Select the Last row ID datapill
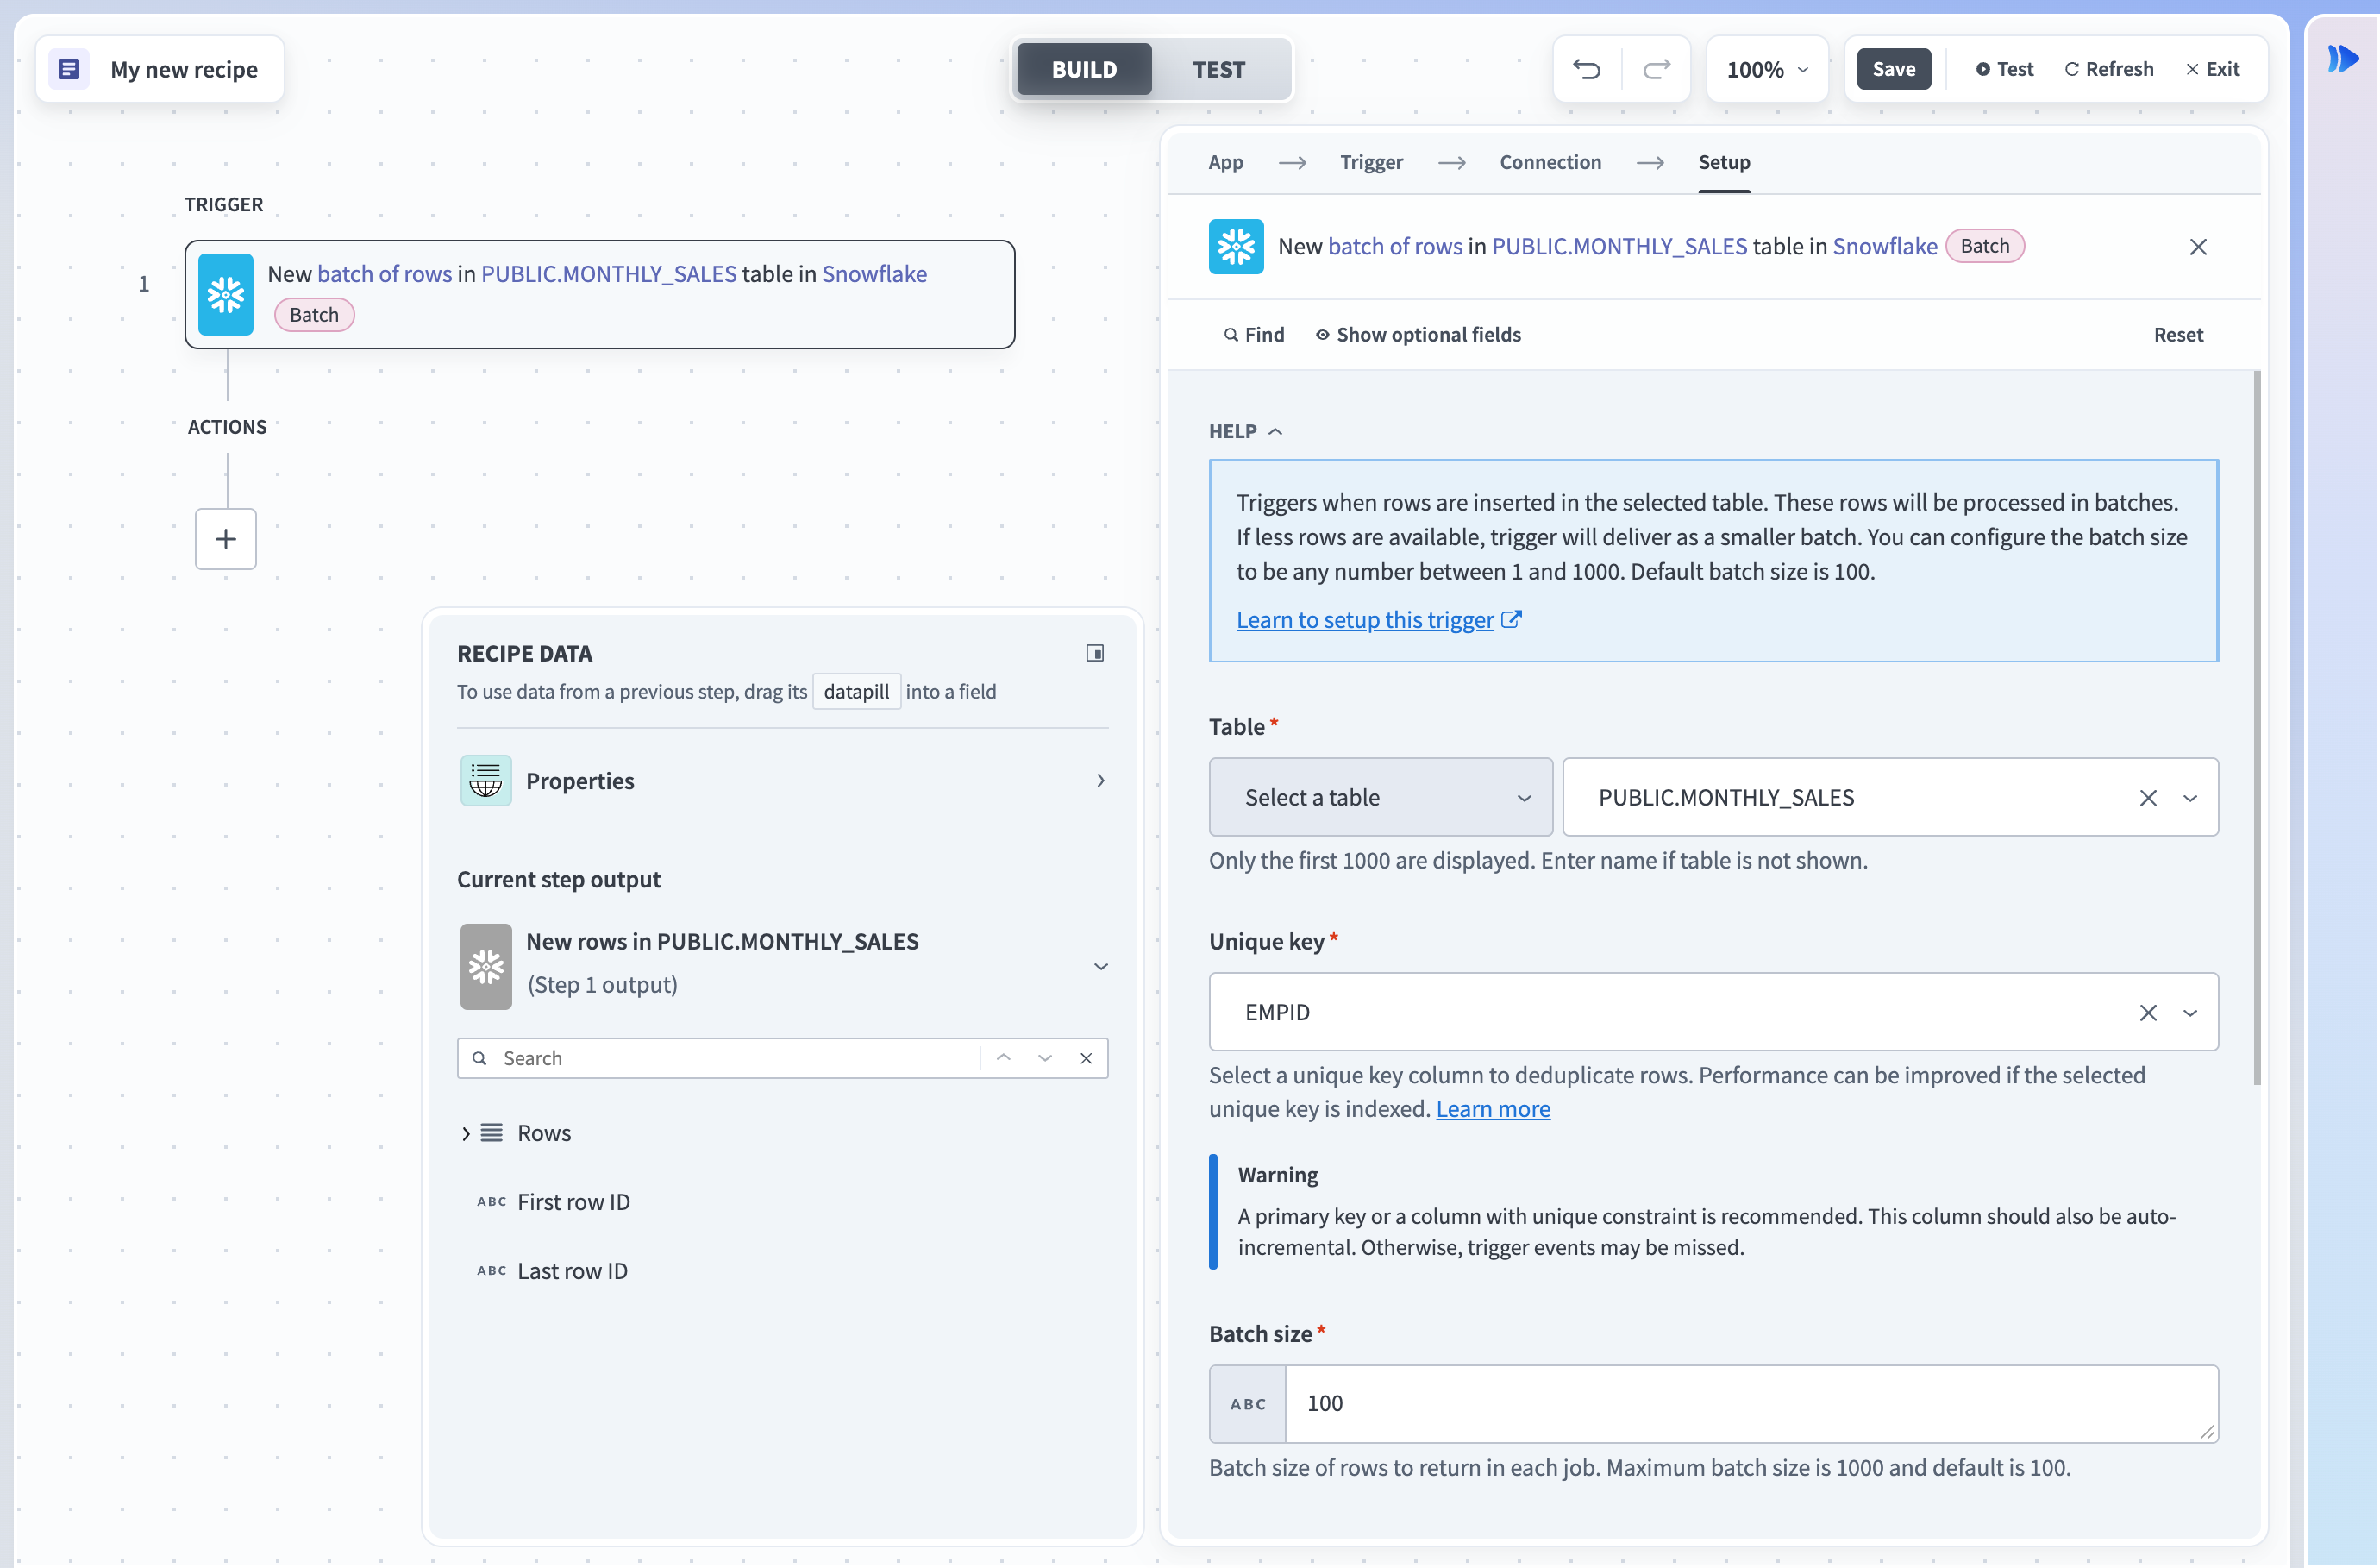The image size is (2380, 1568). (572, 1271)
